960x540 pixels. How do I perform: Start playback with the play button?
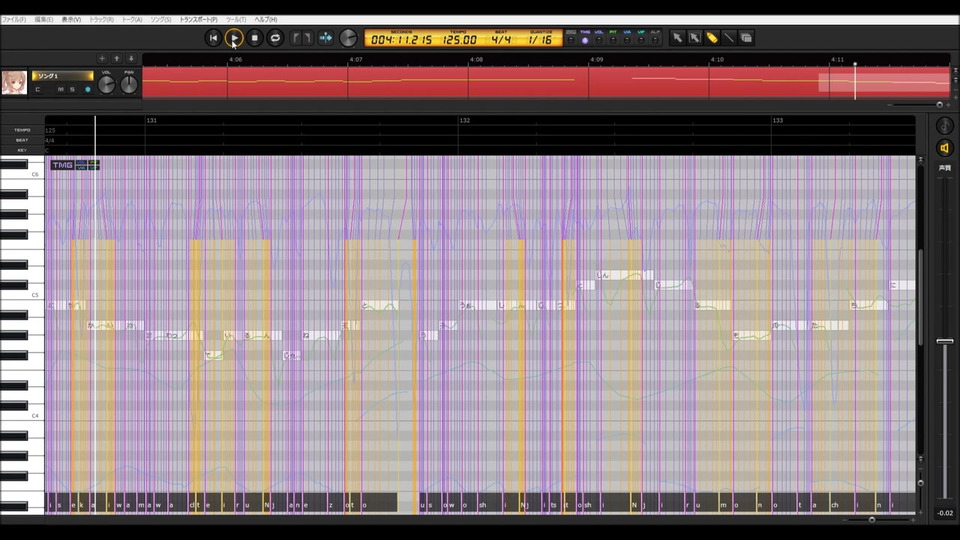(234, 38)
